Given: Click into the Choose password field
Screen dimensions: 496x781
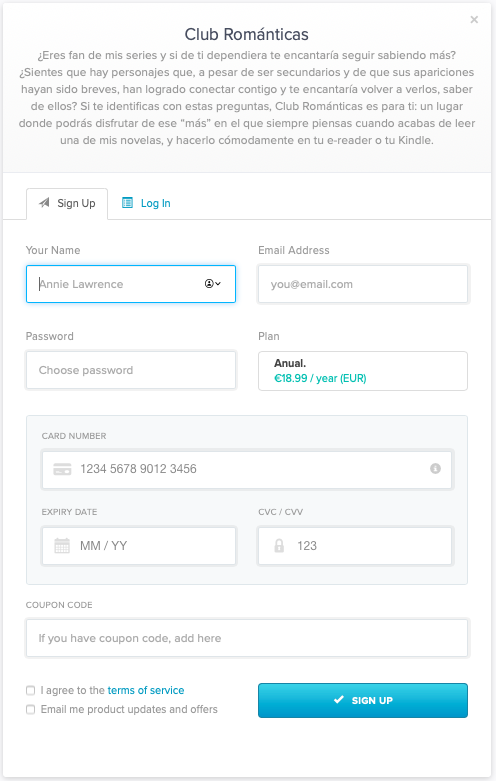Looking at the screenshot, I should point(130,370).
